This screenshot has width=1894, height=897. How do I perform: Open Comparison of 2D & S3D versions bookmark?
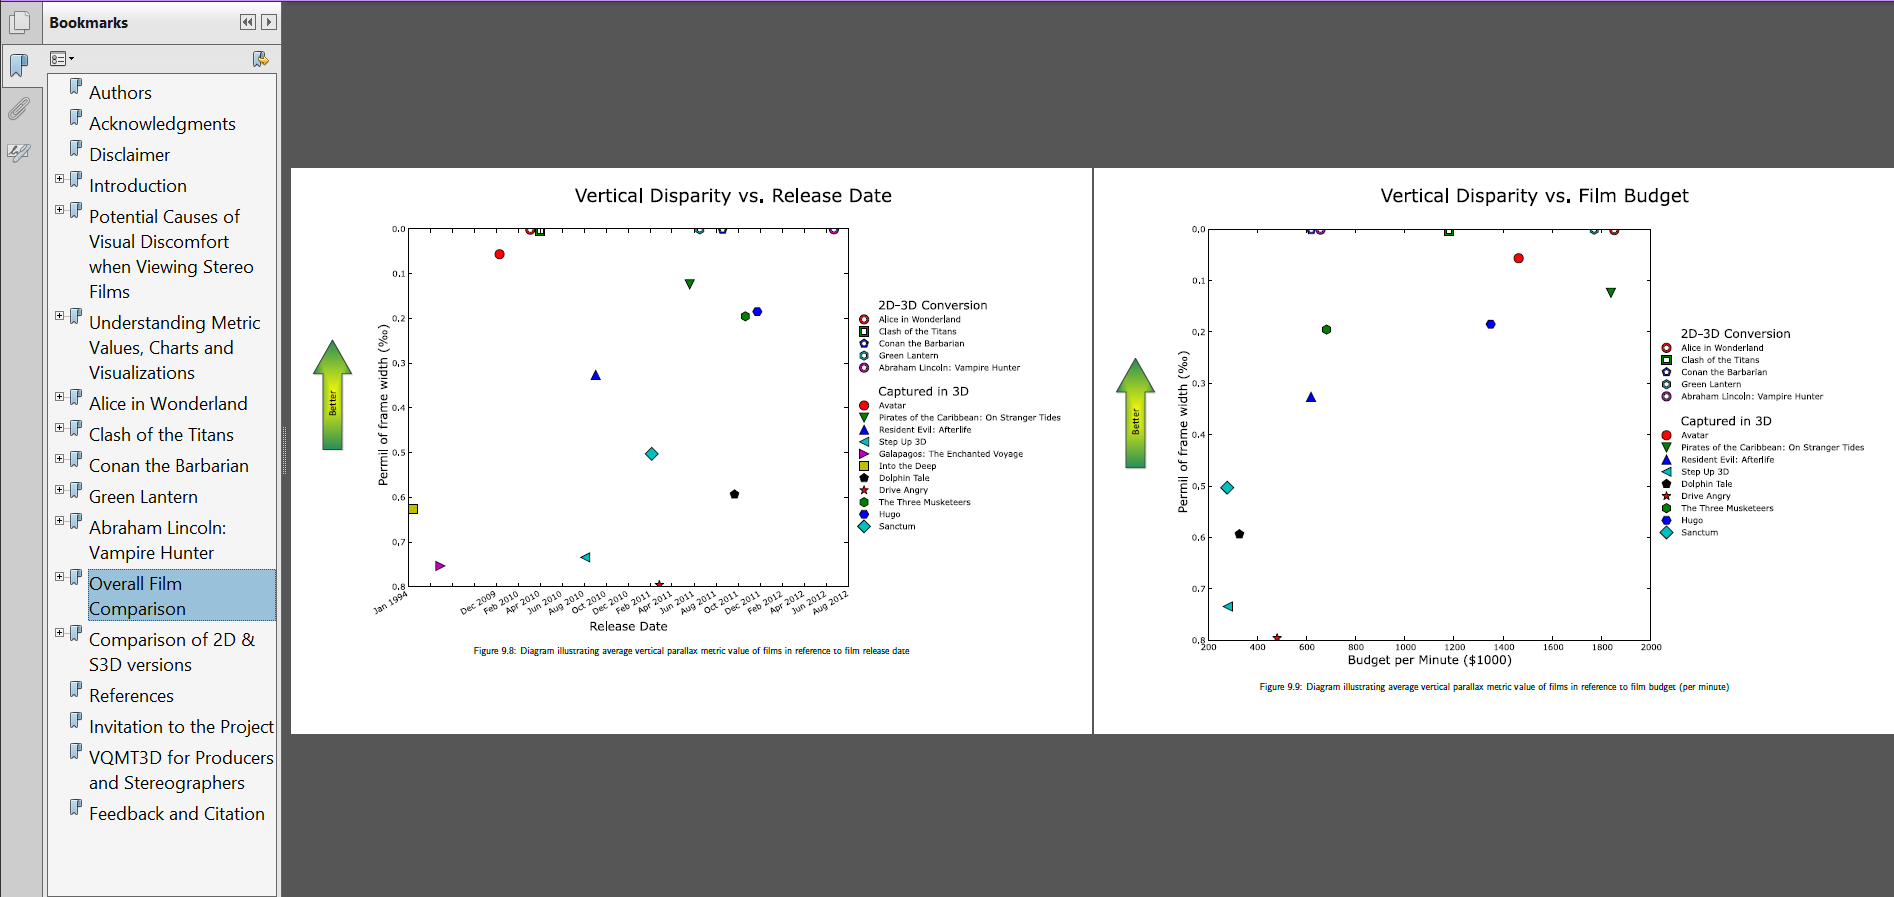click(x=172, y=652)
